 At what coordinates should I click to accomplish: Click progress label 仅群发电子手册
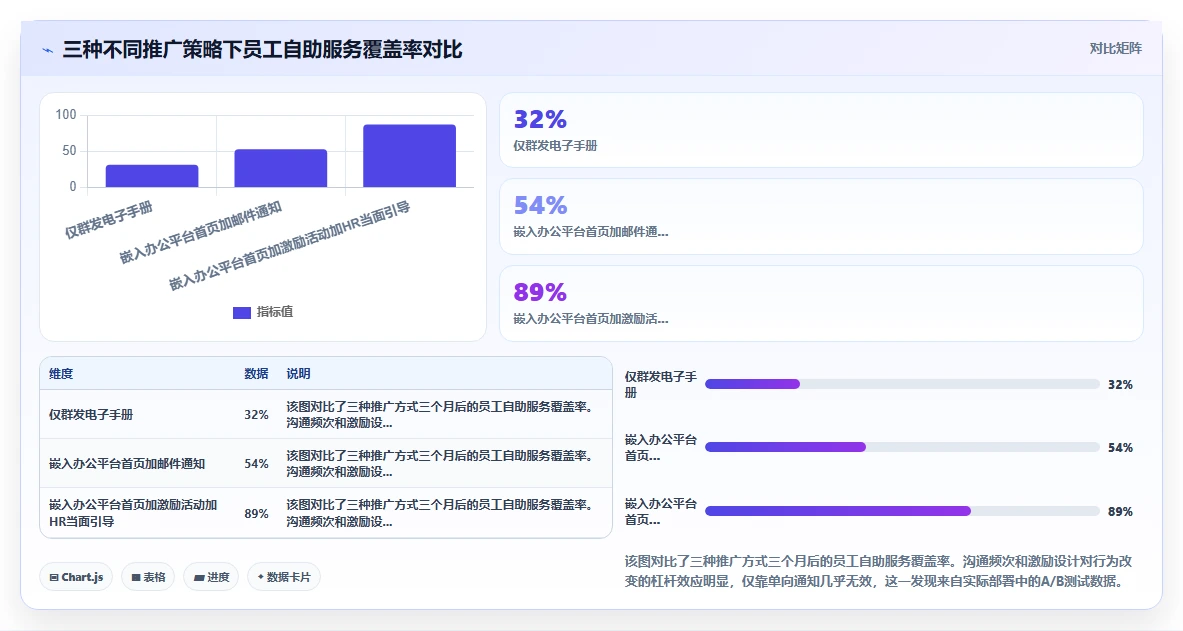(661, 384)
